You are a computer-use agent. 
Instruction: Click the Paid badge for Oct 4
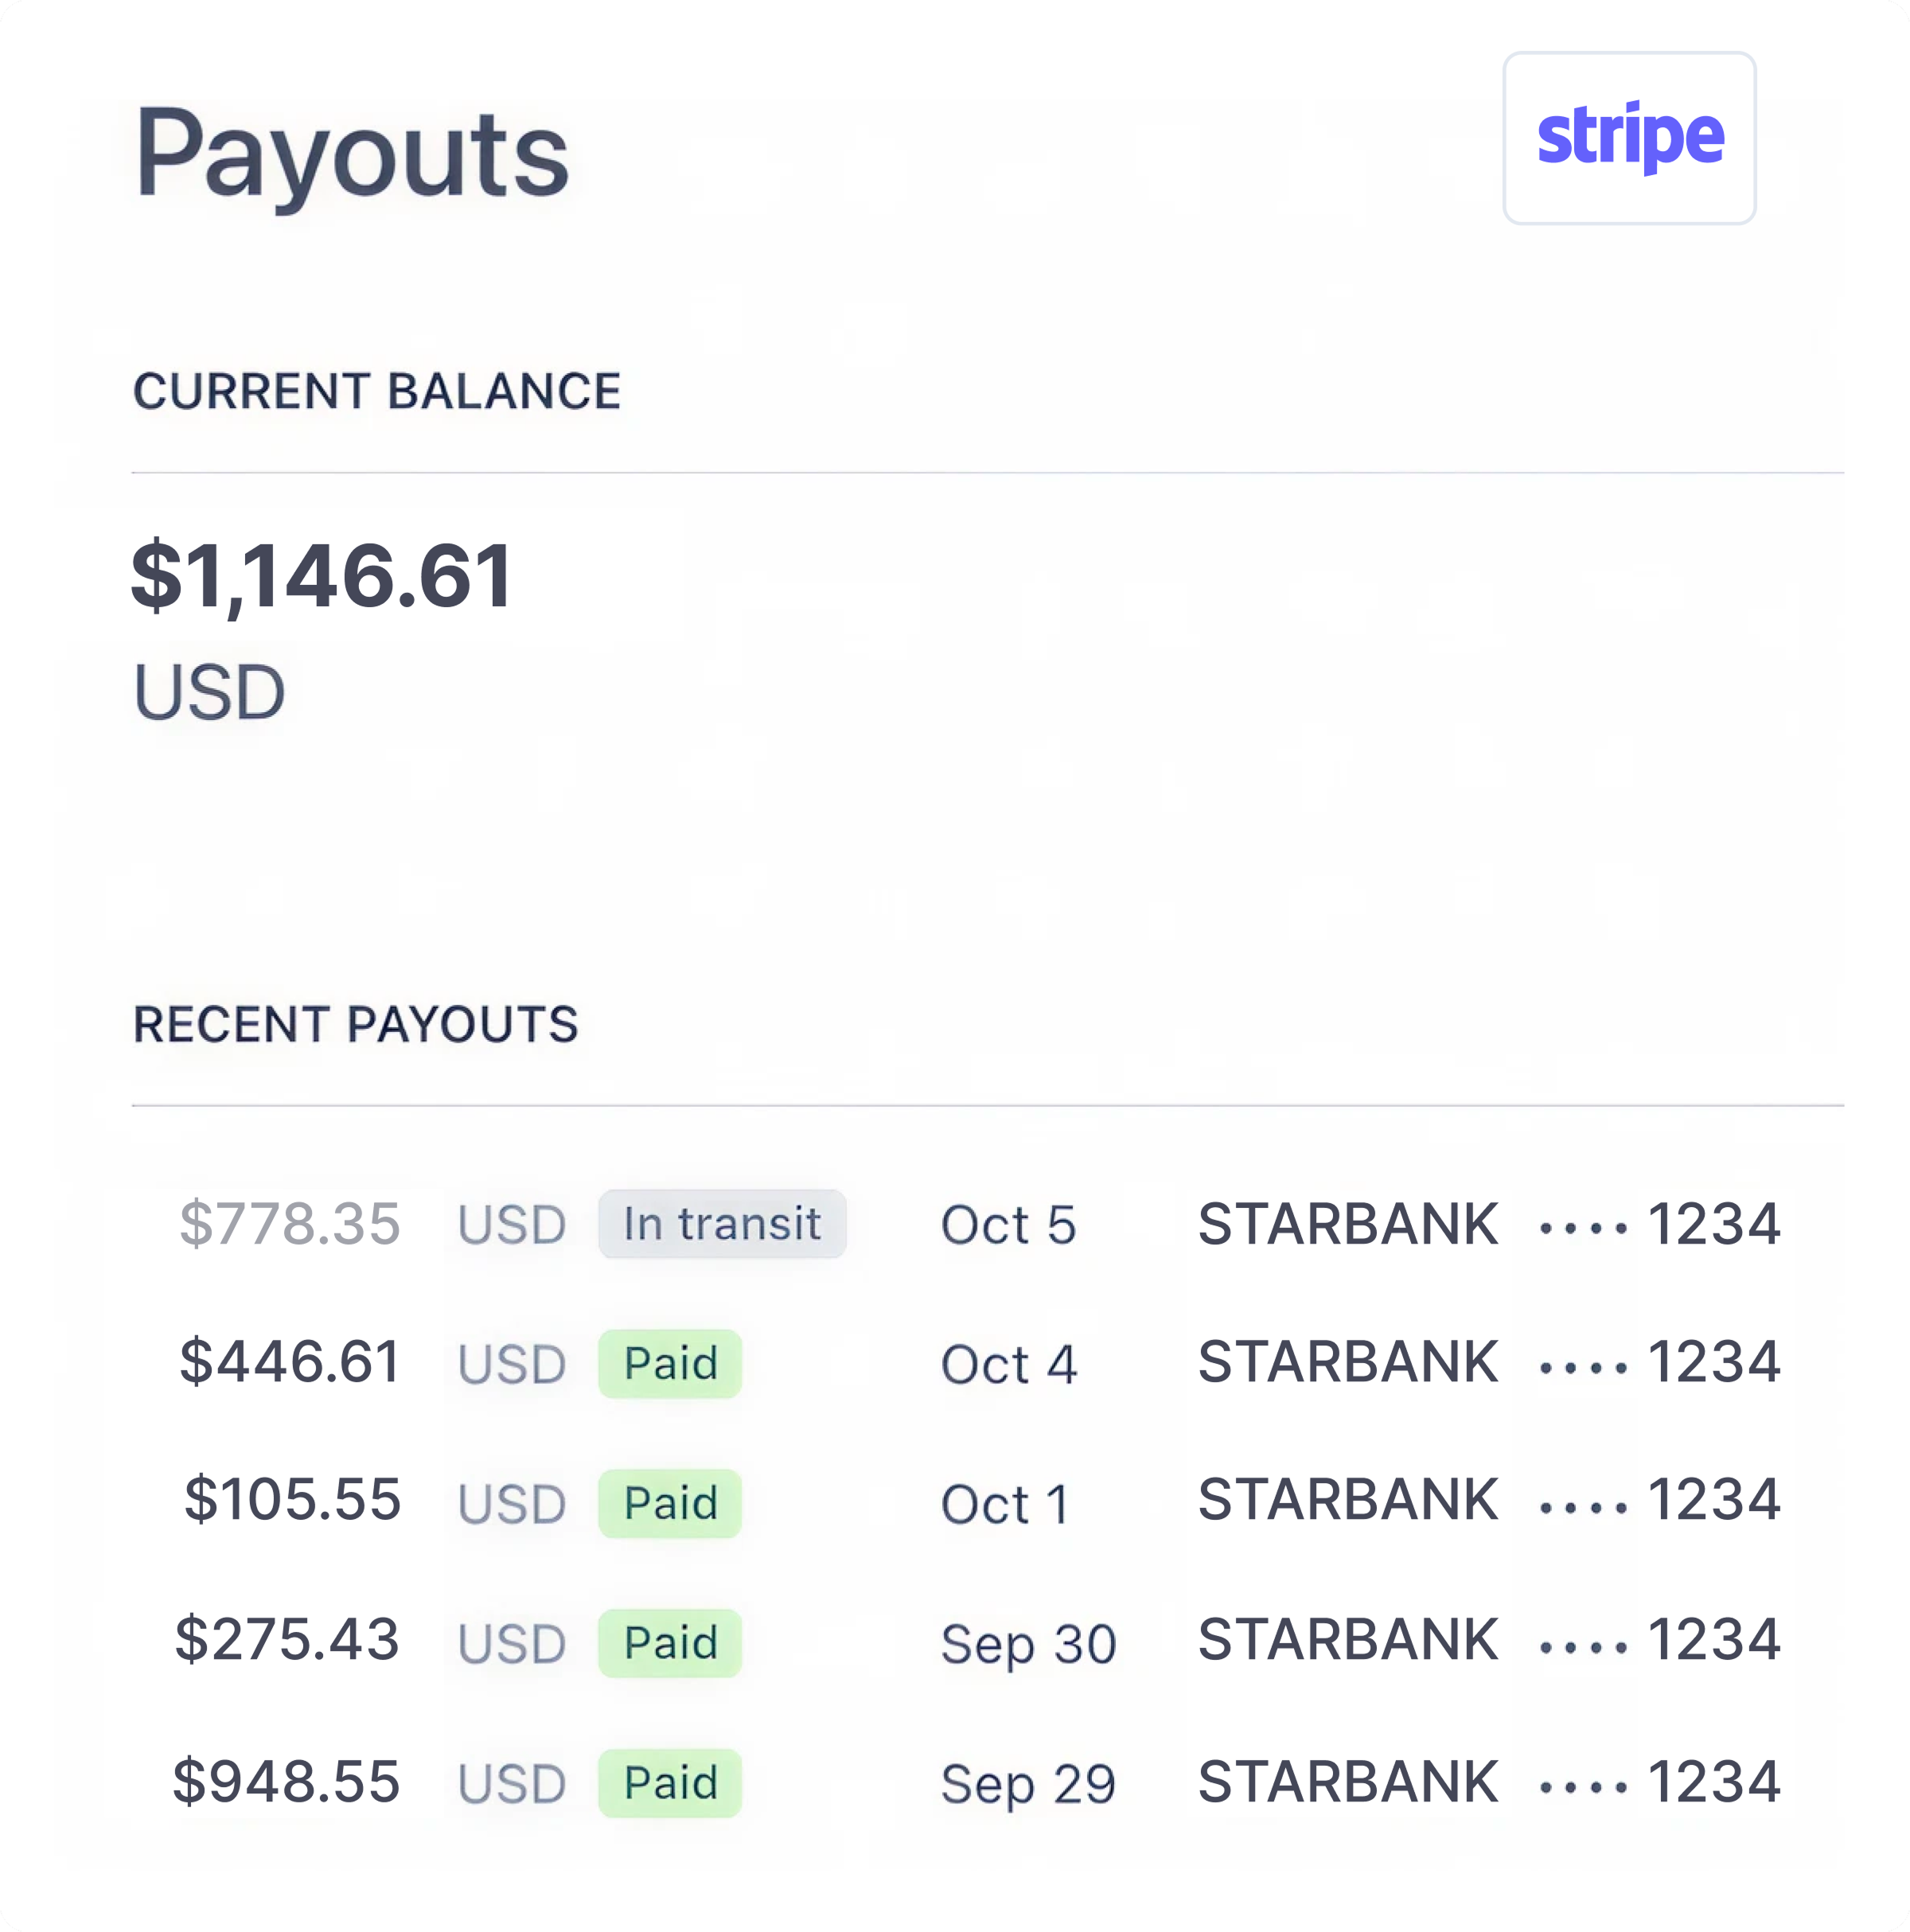(x=670, y=1363)
